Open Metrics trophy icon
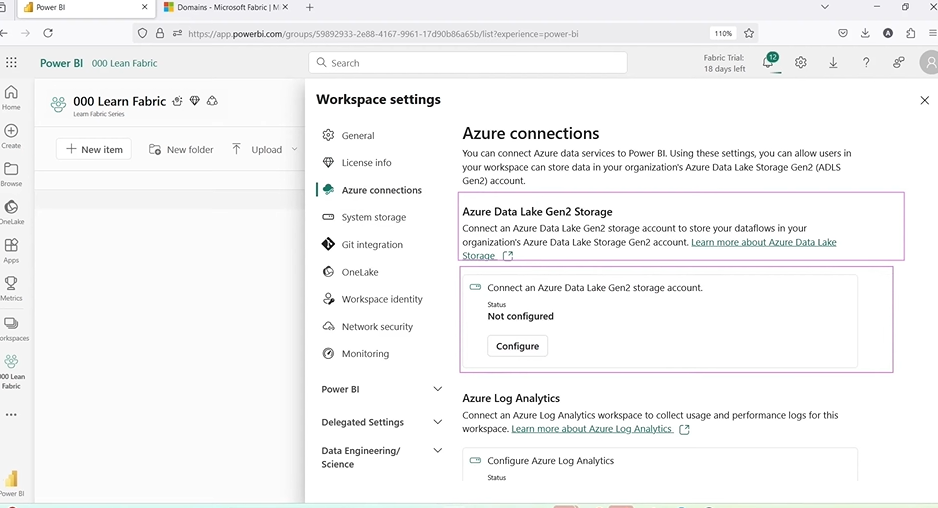The height and width of the screenshot is (508, 938). coord(11,288)
